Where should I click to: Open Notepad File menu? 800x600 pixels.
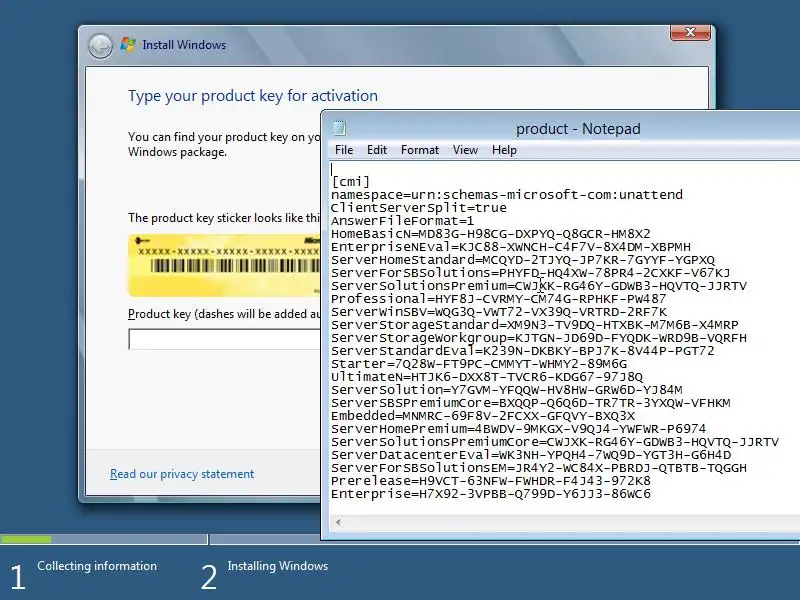344,150
